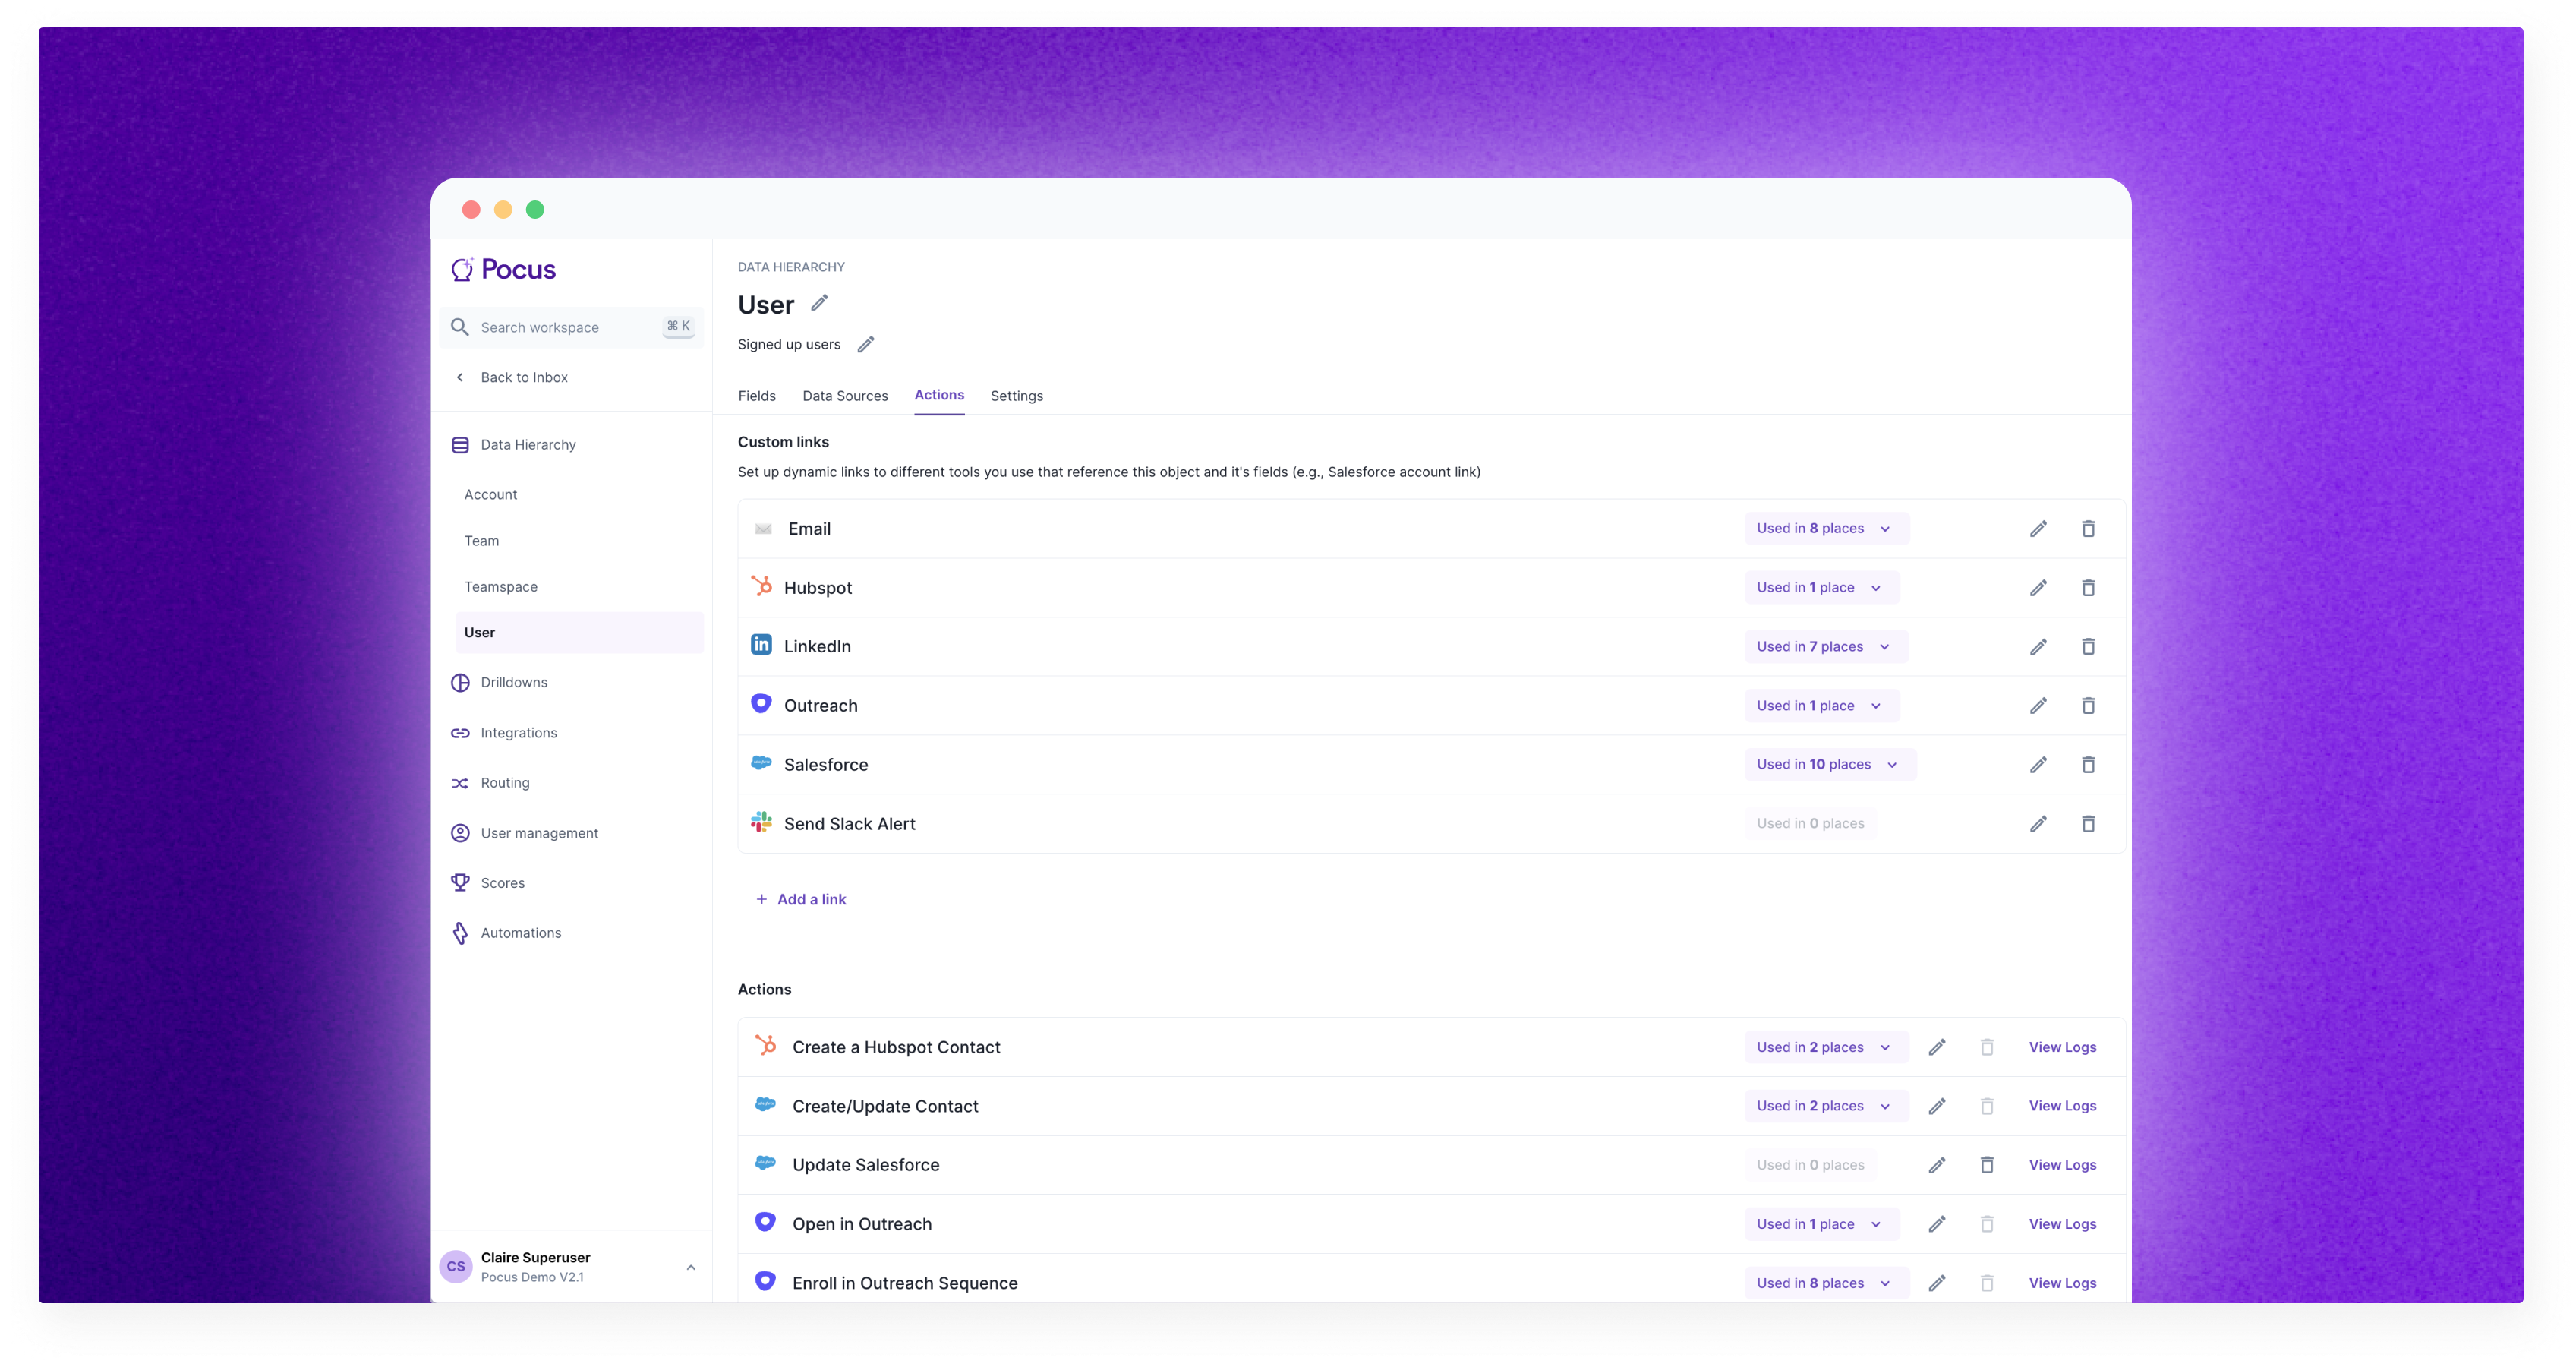Image resolution: width=2576 pixels, height=1367 pixels.
Task: Select Teamspace in Data Hierarchy
Action: (x=501, y=587)
